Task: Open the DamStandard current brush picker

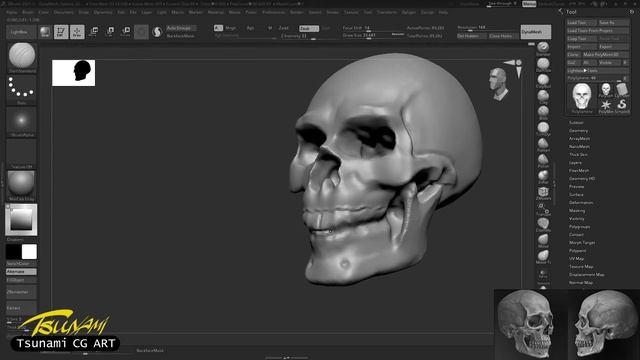Action: click(x=22, y=58)
